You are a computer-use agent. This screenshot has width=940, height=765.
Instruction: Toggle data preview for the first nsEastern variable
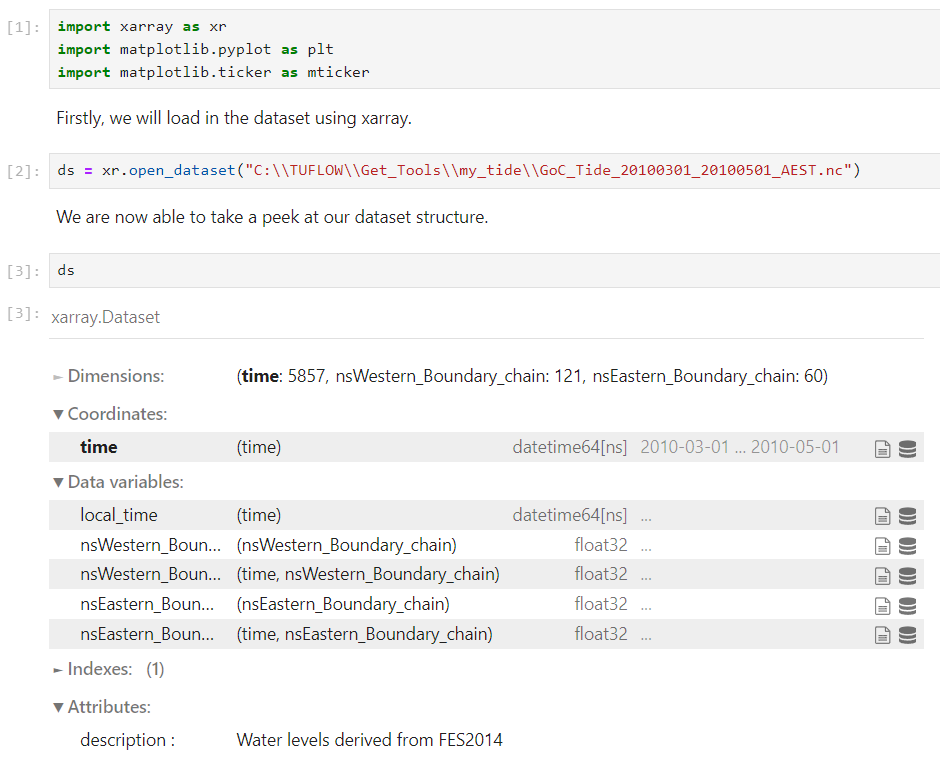(908, 605)
